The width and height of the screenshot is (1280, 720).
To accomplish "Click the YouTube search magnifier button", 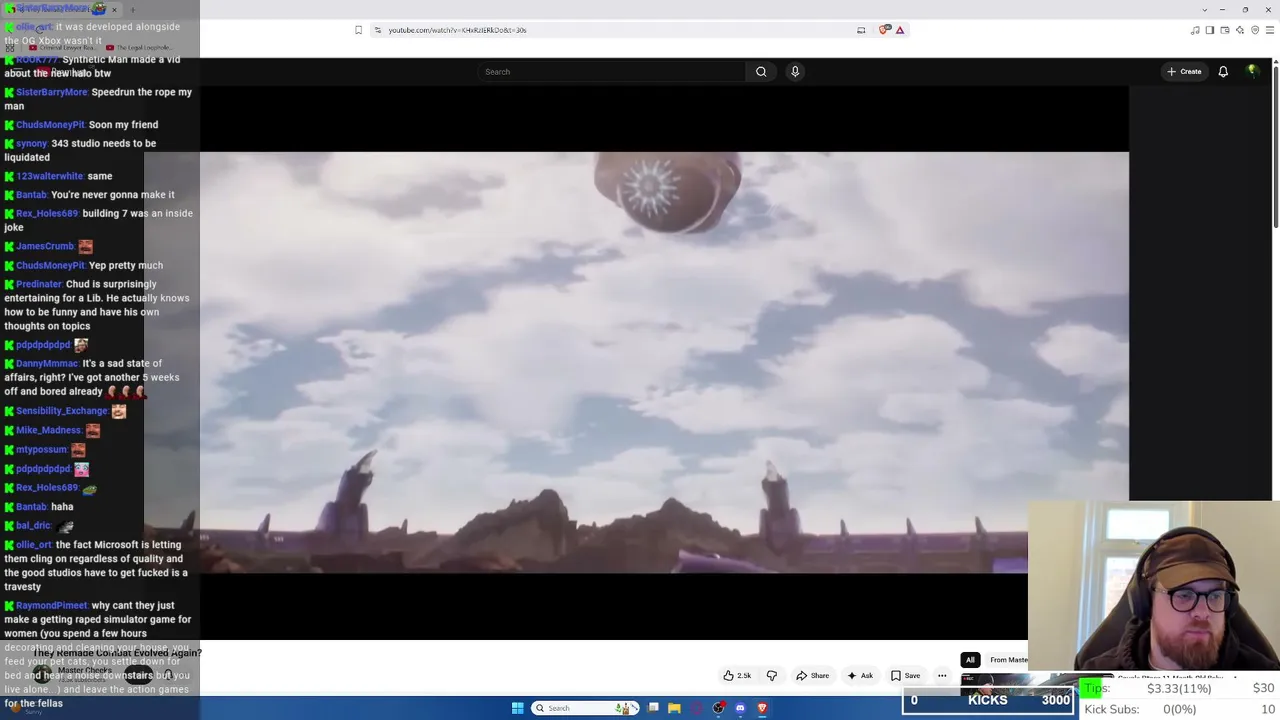I will point(761,72).
